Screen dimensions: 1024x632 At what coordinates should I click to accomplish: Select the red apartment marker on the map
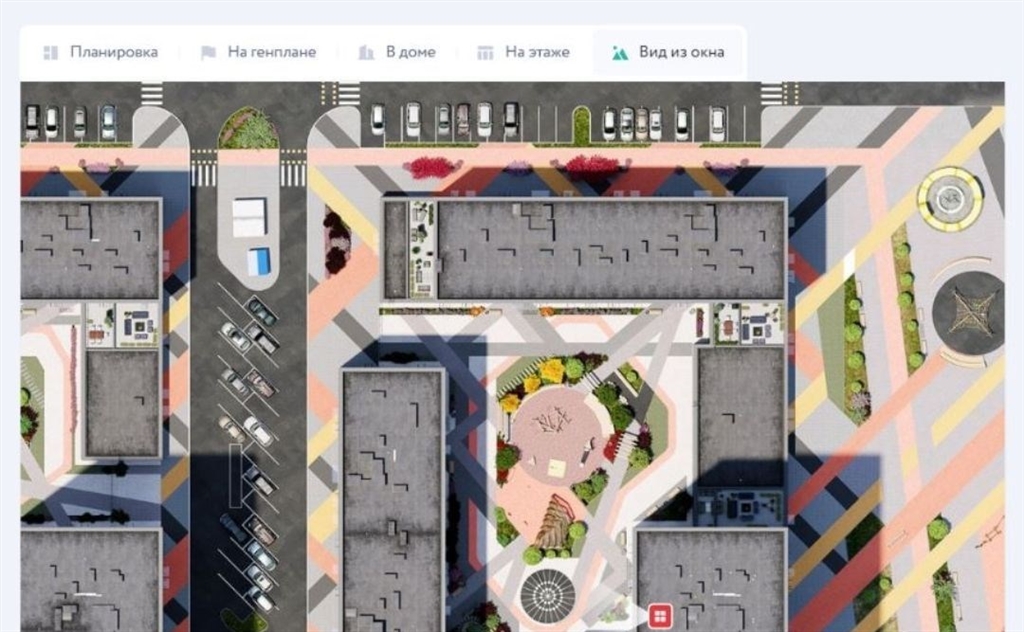click(660, 613)
